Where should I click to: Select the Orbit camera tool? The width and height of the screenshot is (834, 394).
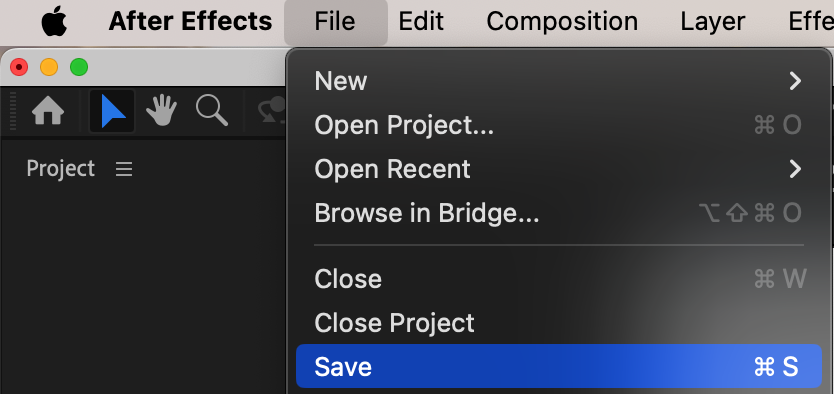(x=271, y=112)
